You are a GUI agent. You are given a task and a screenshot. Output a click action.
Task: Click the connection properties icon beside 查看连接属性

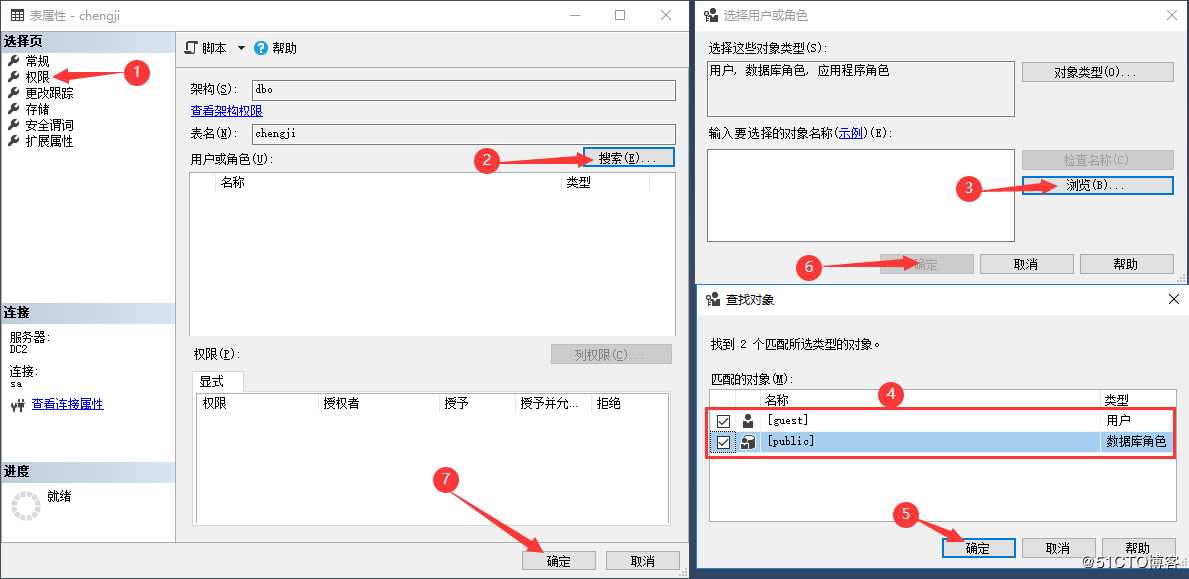click(17, 405)
